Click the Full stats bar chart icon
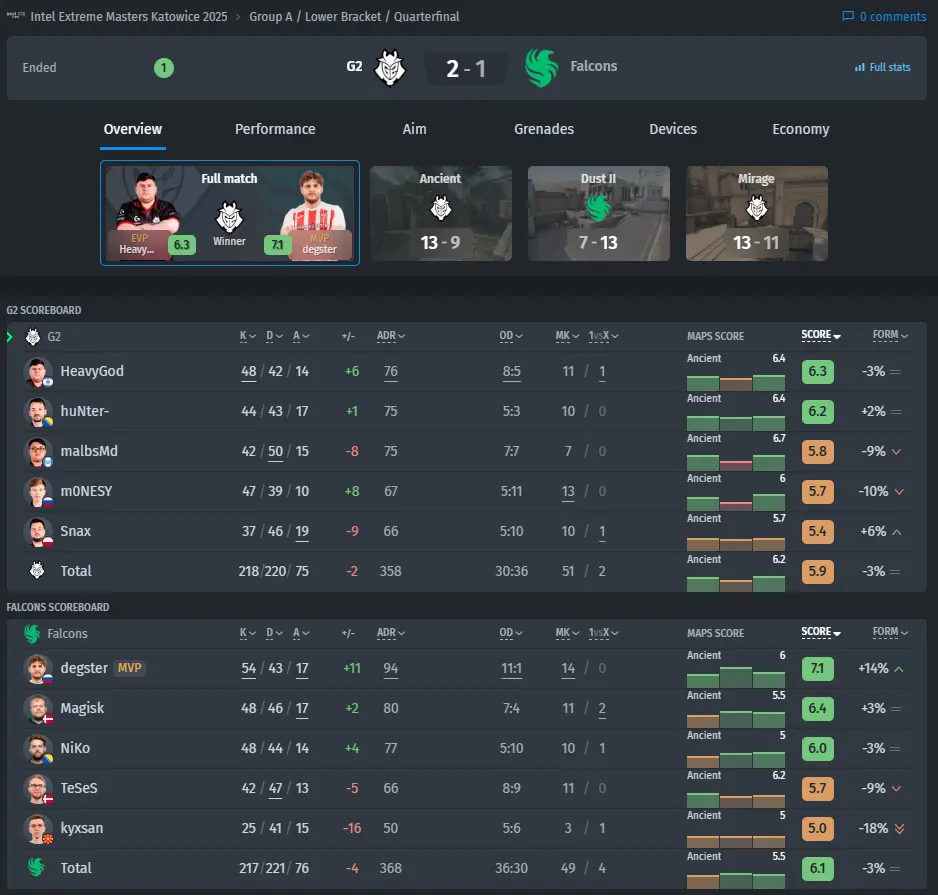The height and width of the screenshot is (895, 938). pos(860,67)
